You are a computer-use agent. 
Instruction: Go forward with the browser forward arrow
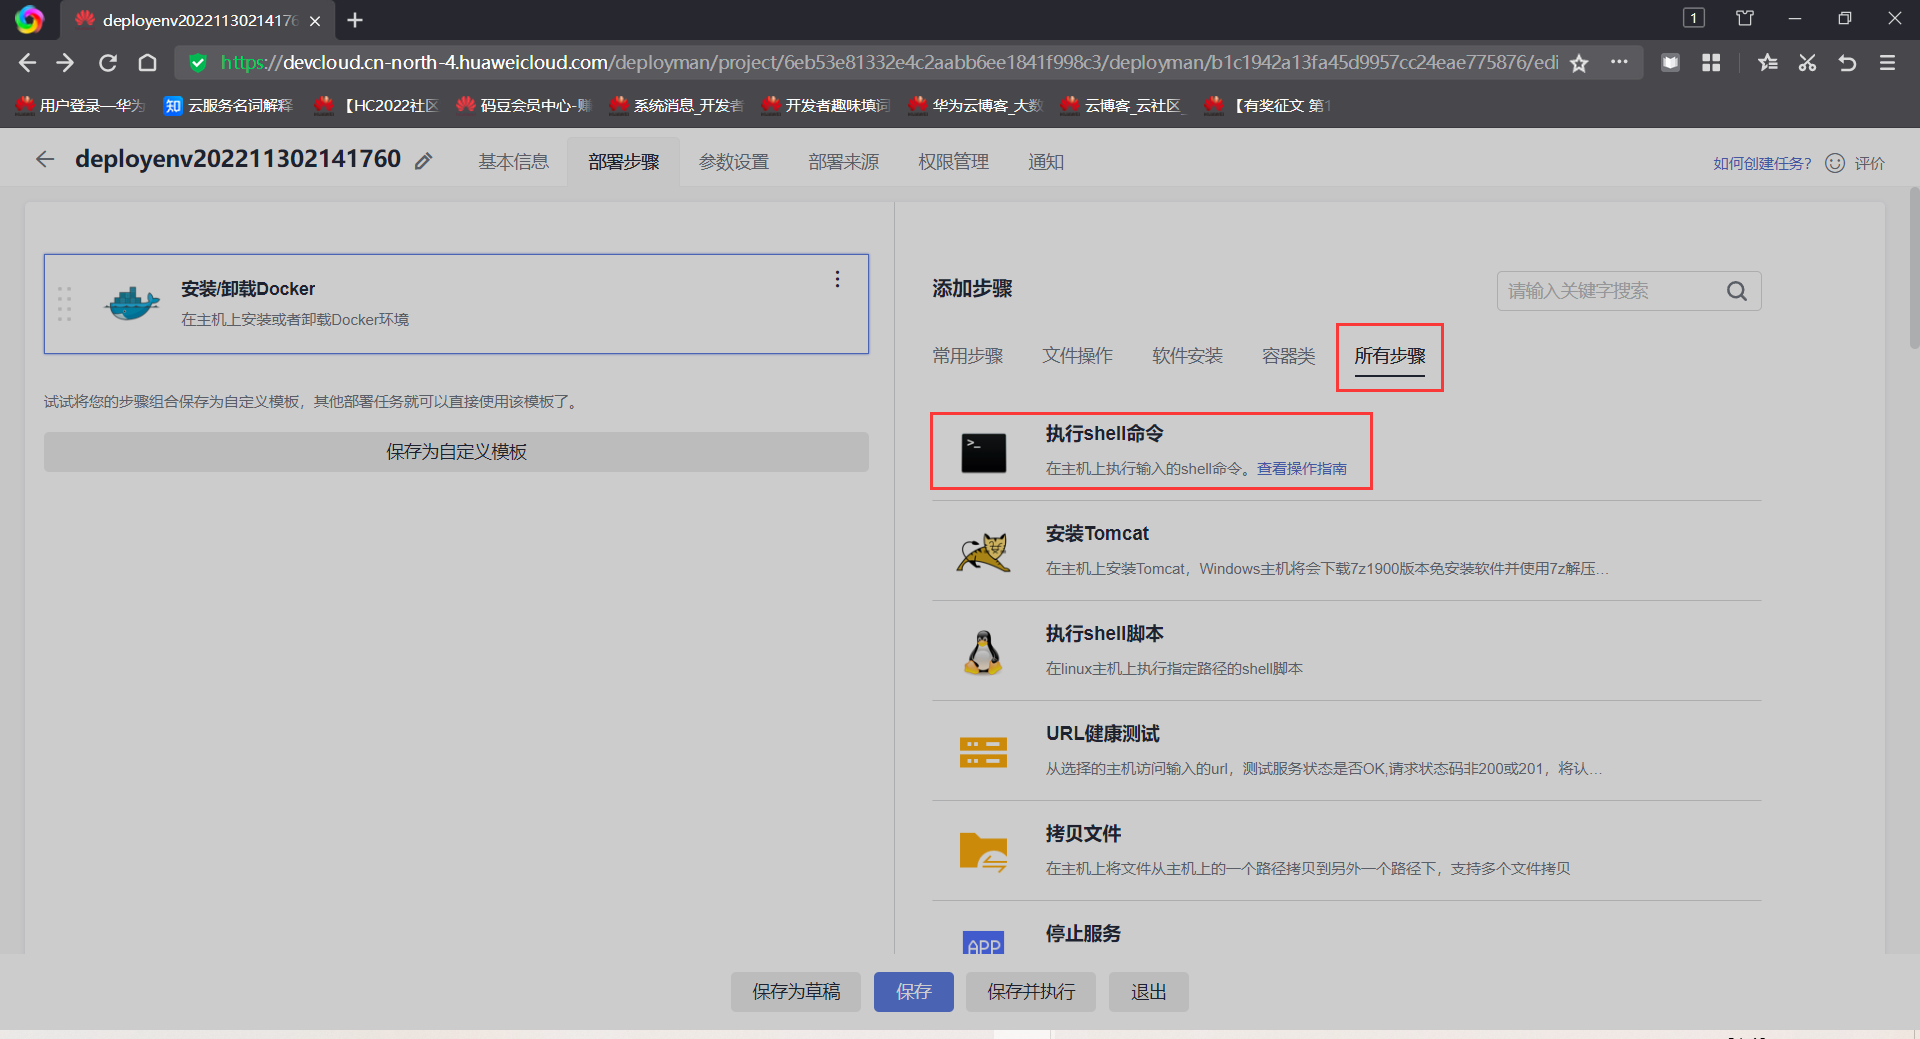coord(65,63)
